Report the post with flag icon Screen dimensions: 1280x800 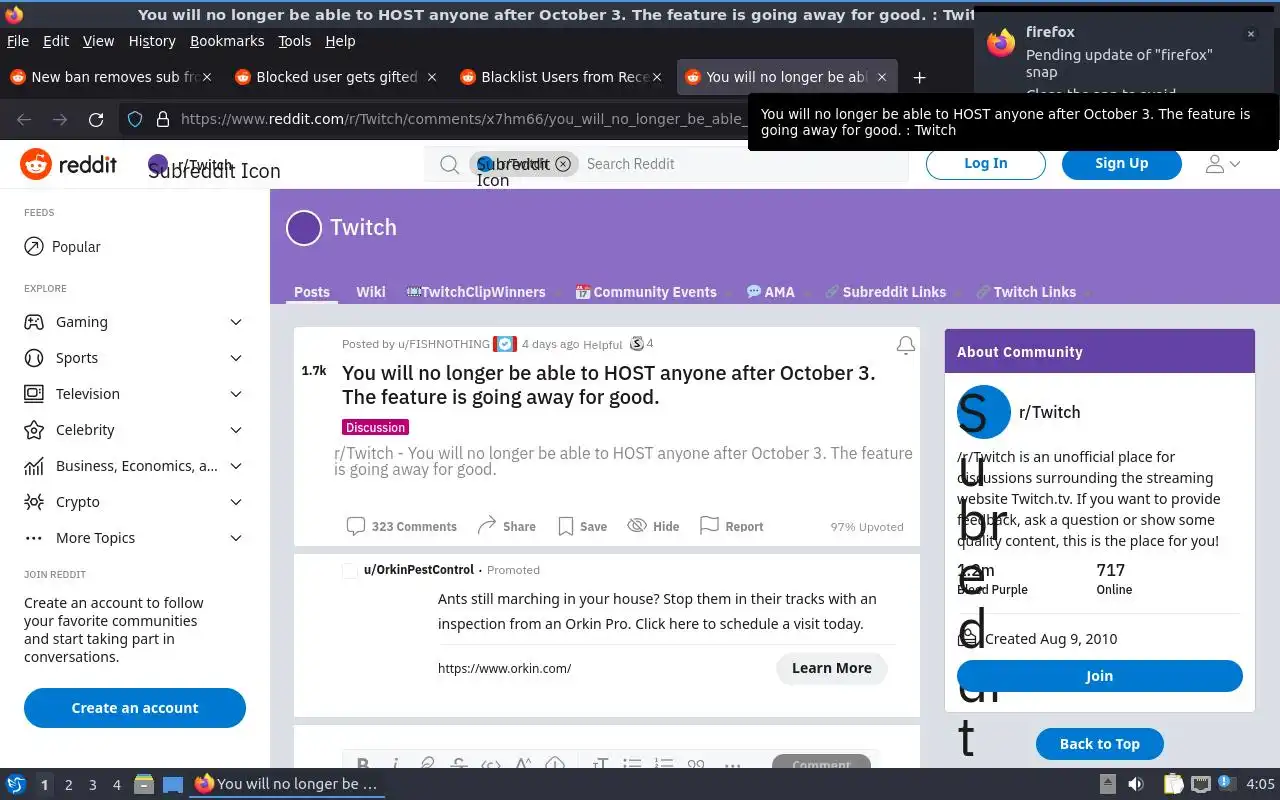[731, 526]
